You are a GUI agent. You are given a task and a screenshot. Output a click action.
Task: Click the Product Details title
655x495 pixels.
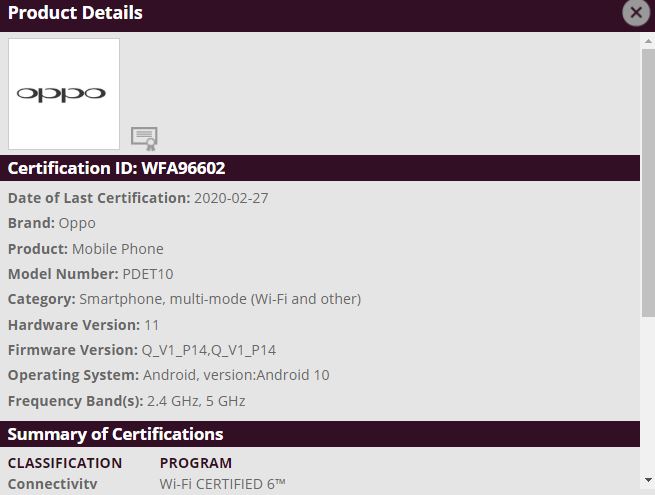coord(76,13)
